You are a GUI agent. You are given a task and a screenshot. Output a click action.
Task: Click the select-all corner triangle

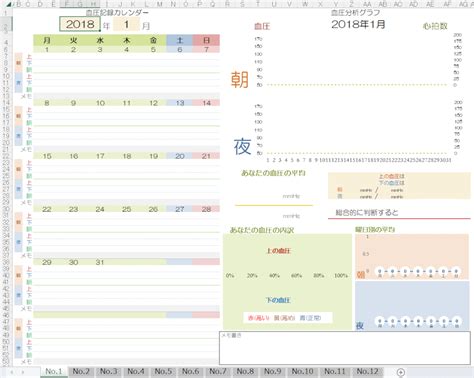(x=9, y=4)
